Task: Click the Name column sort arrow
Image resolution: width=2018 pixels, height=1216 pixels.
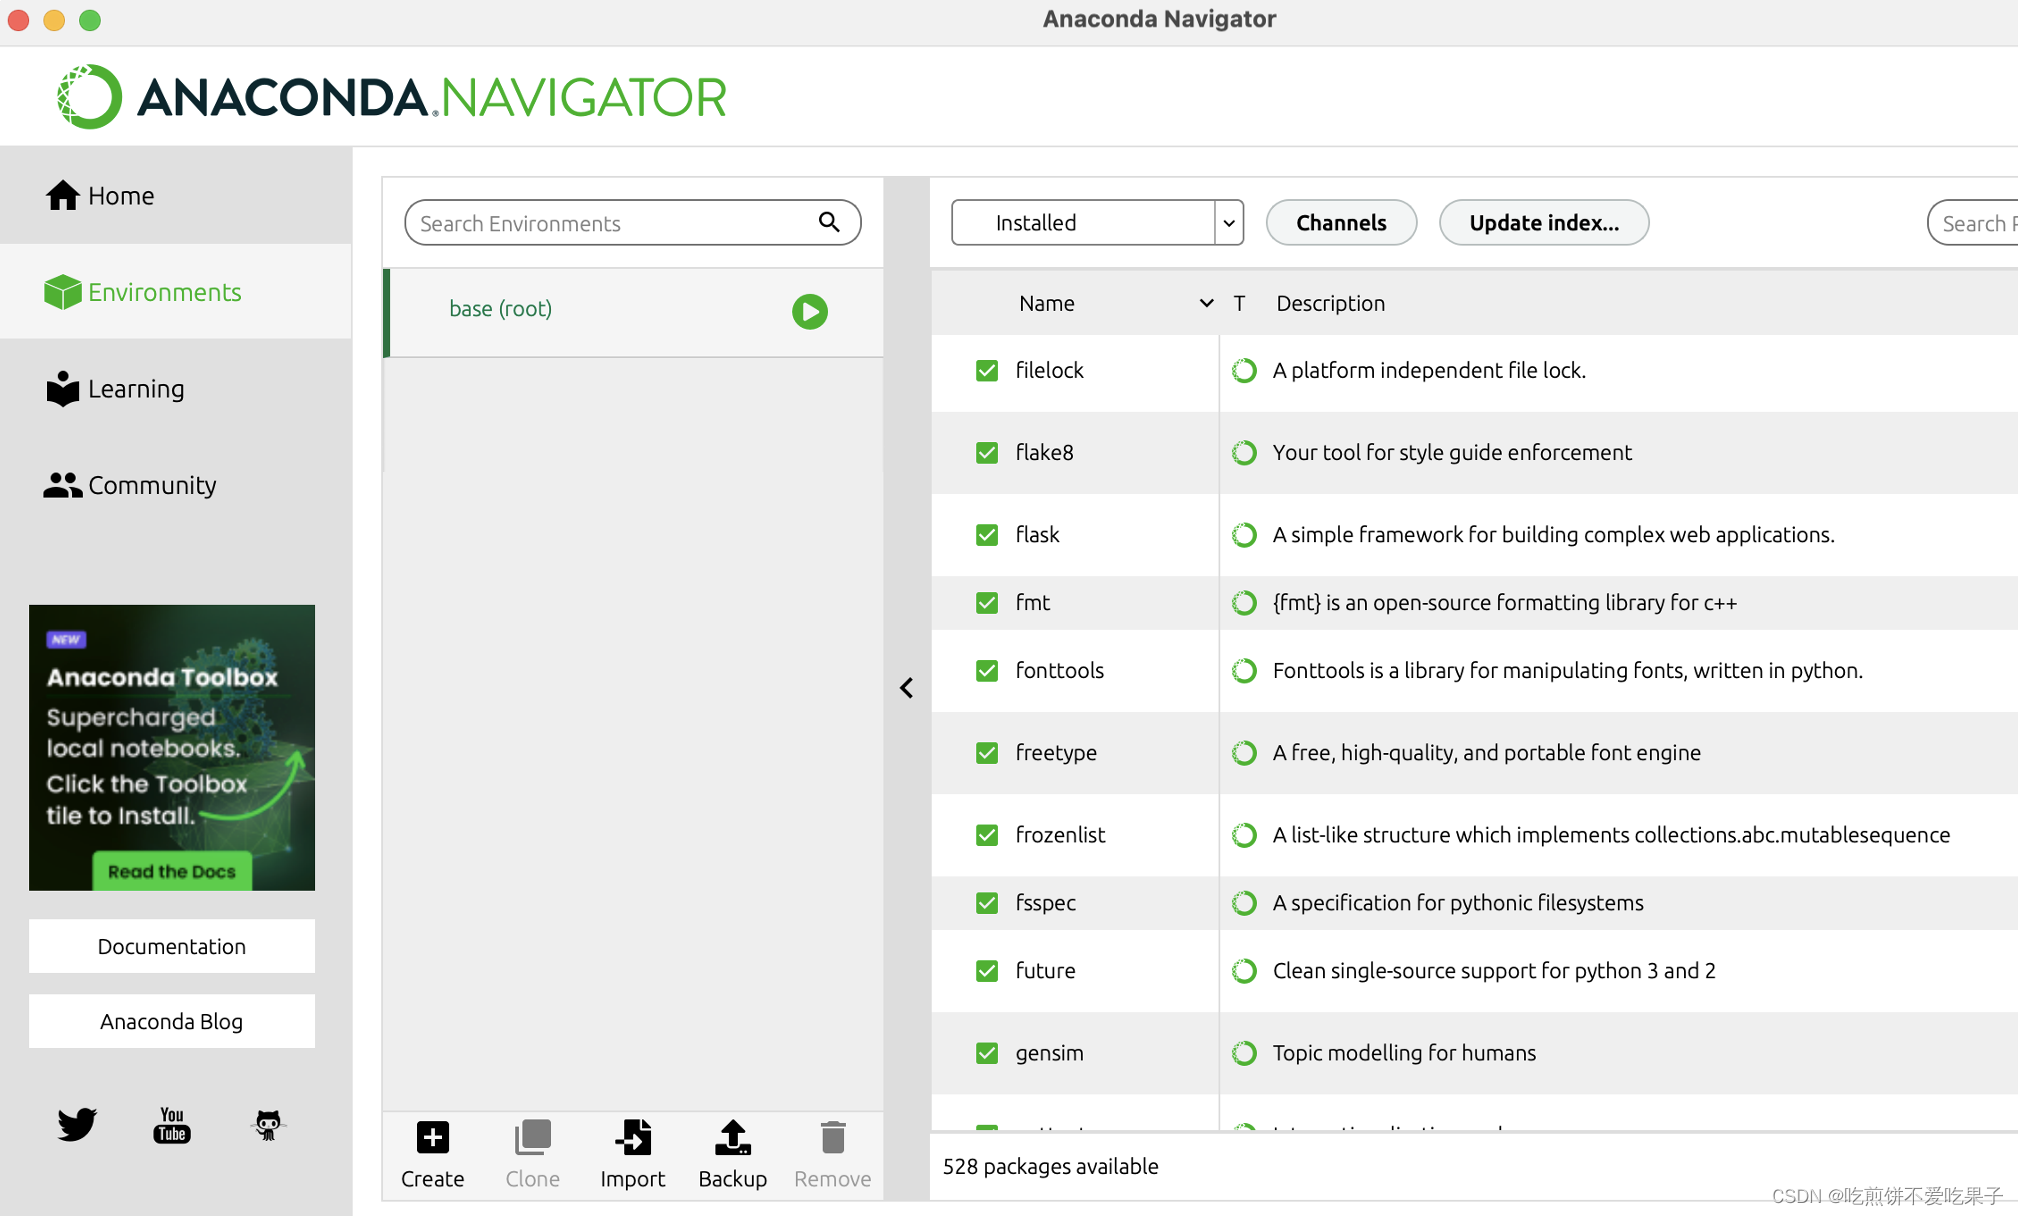Action: pyautogui.click(x=1206, y=303)
